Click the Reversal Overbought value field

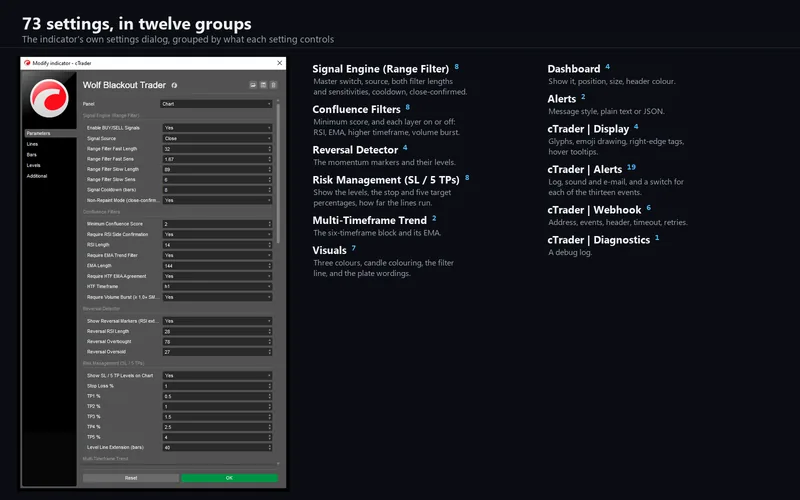[217, 341]
